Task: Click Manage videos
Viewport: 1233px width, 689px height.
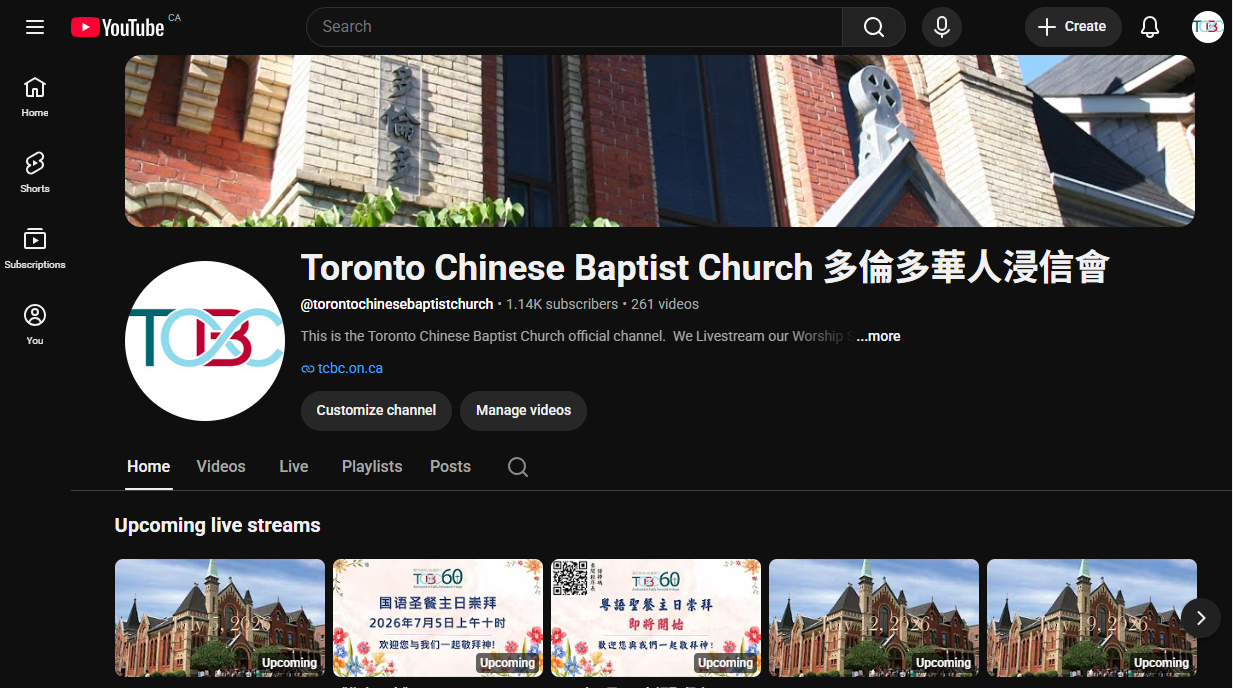Action: [x=523, y=411]
